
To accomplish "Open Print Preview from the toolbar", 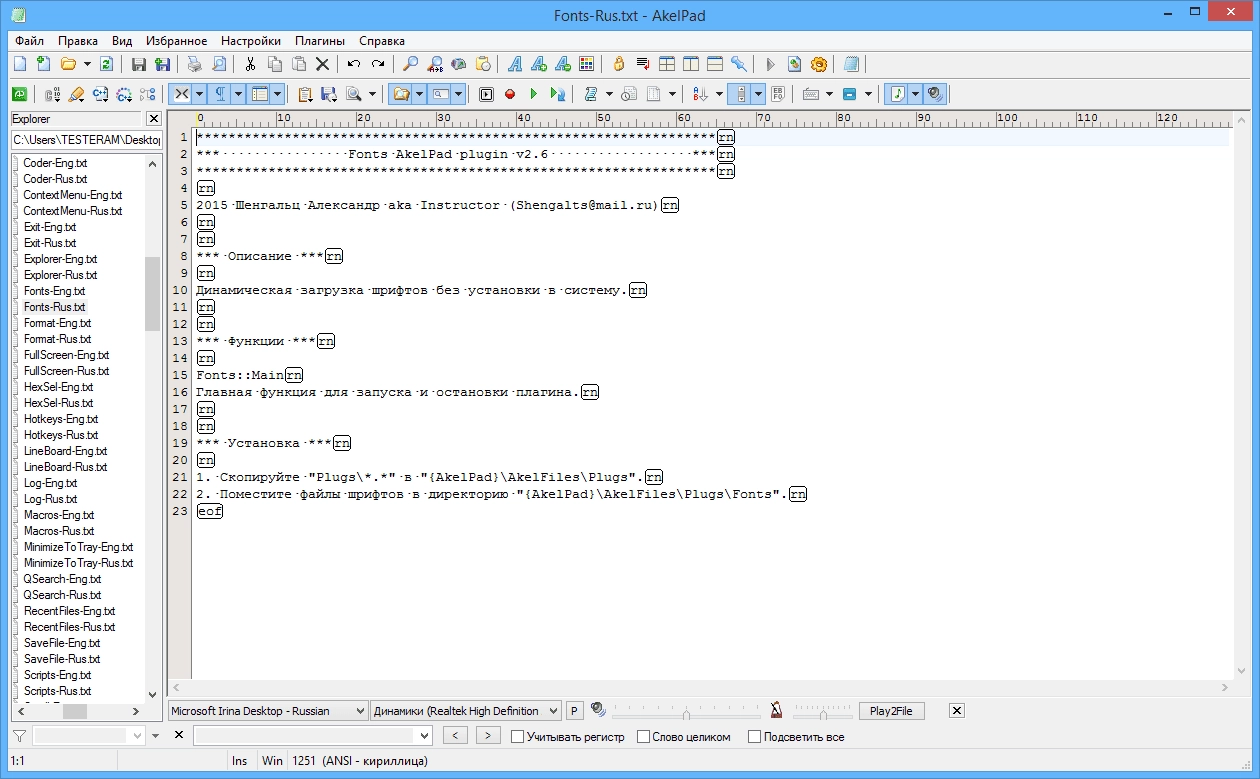I will tap(218, 64).
